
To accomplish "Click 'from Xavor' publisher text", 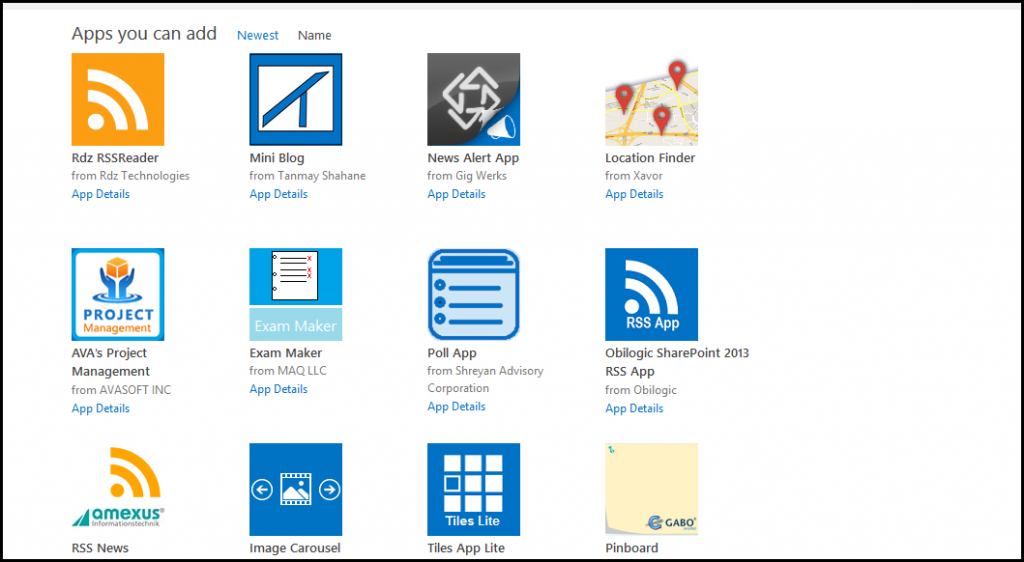I will click(x=633, y=176).
